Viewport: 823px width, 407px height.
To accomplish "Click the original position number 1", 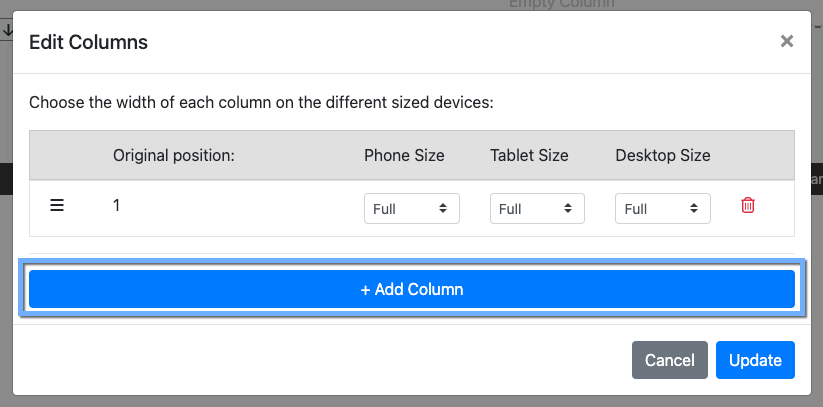I will (117, 205).
